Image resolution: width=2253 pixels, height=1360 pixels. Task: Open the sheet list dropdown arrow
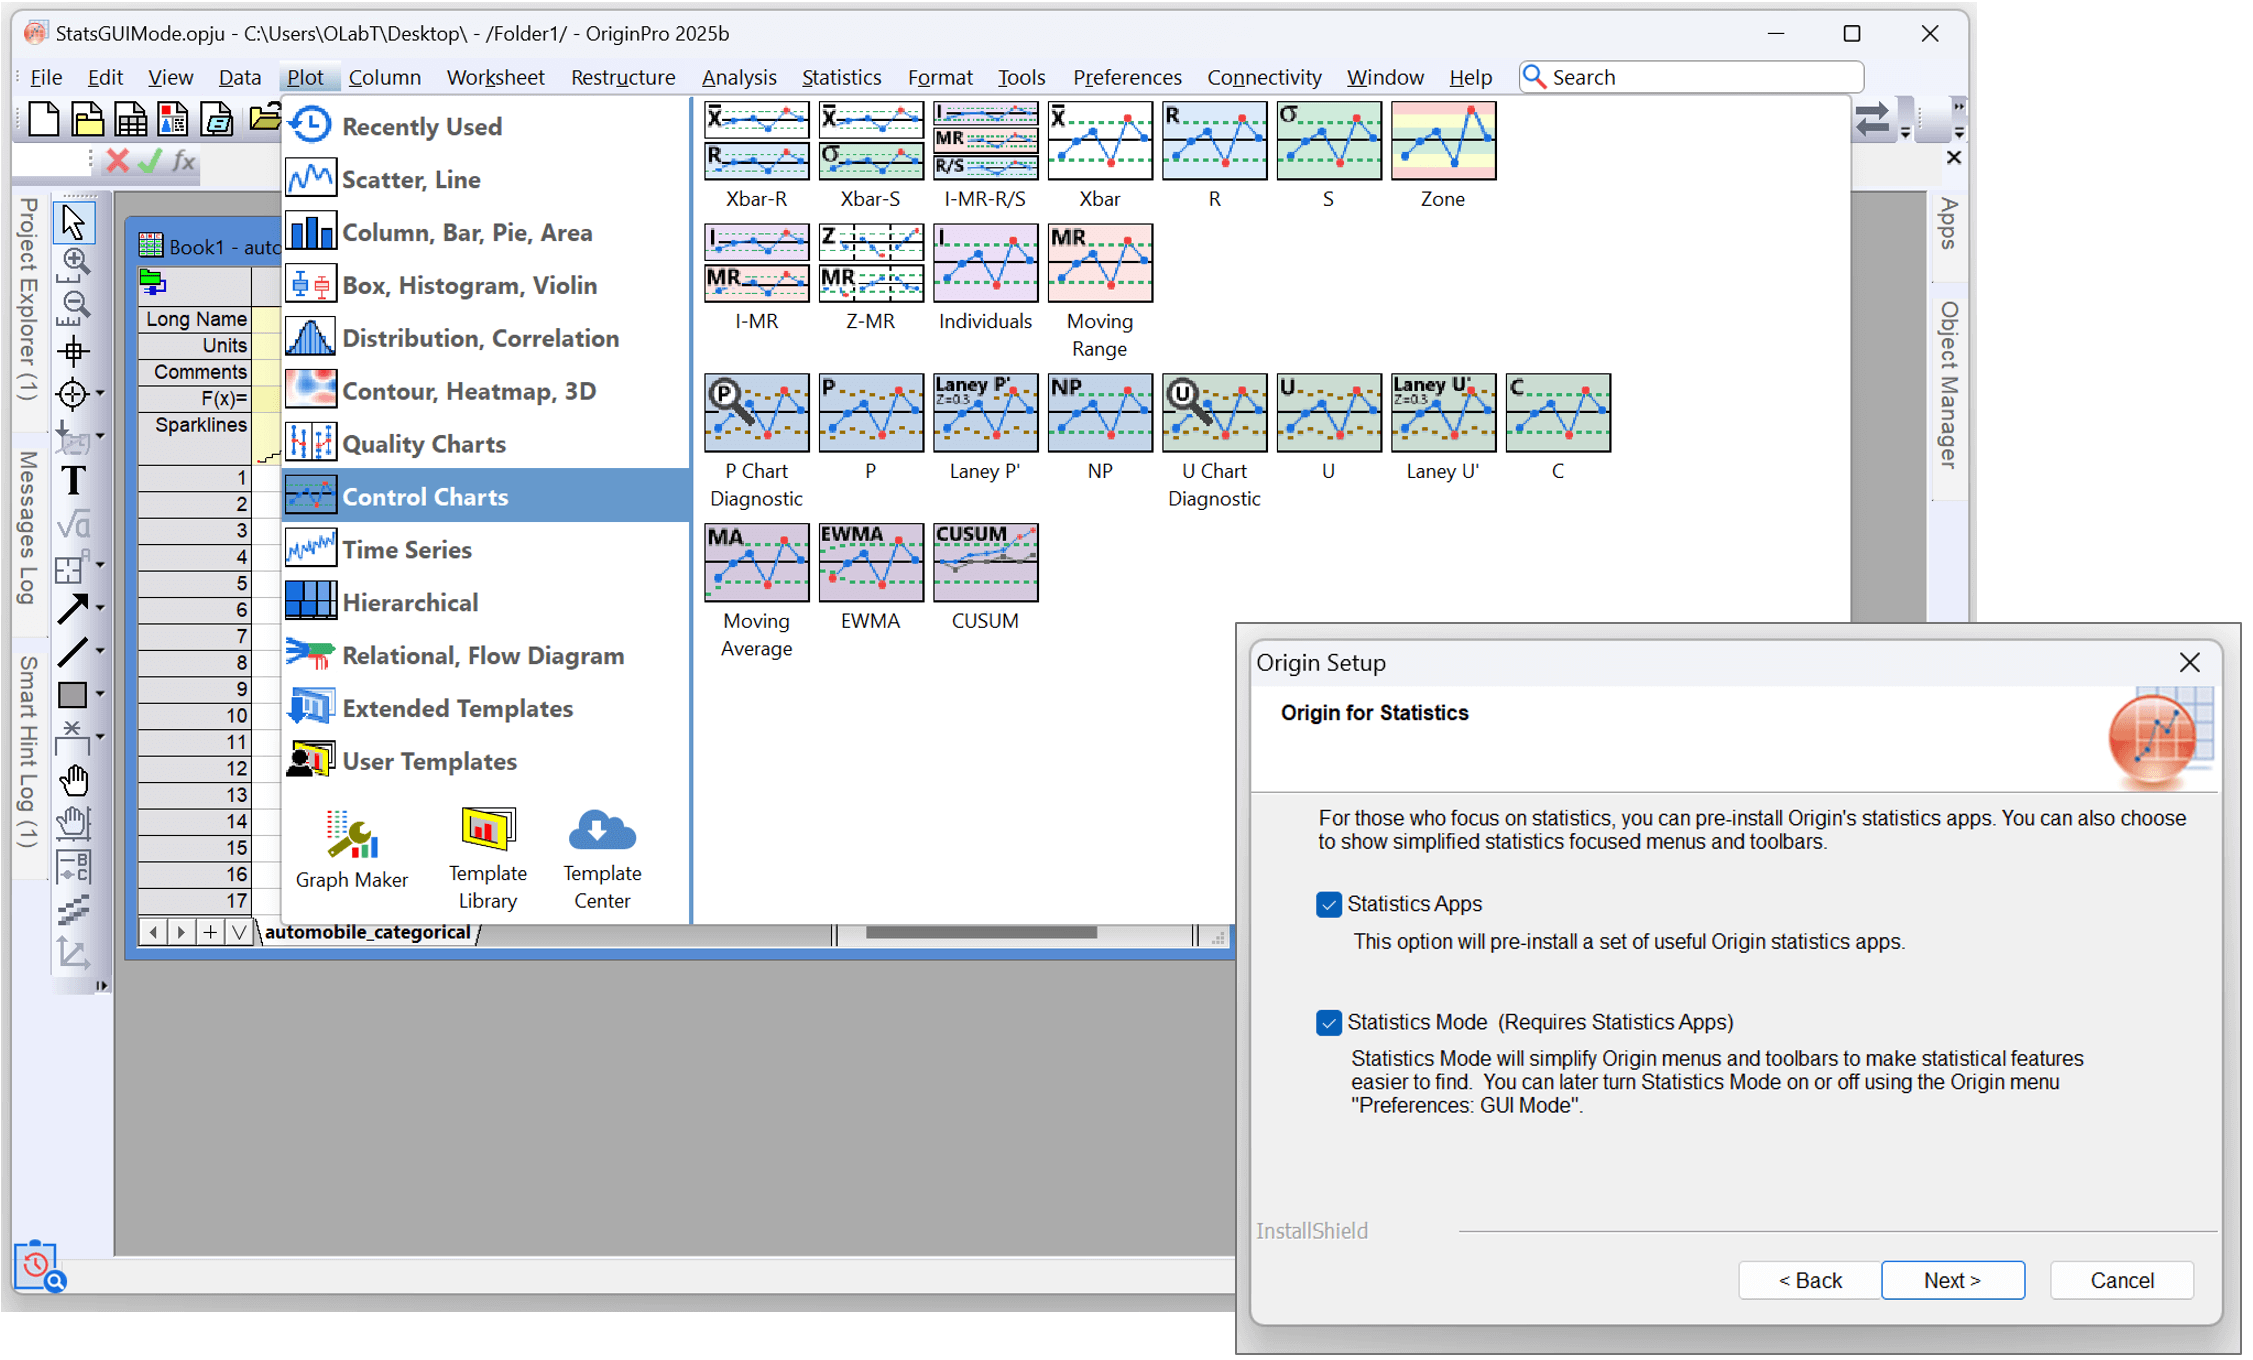pos(238,932)
